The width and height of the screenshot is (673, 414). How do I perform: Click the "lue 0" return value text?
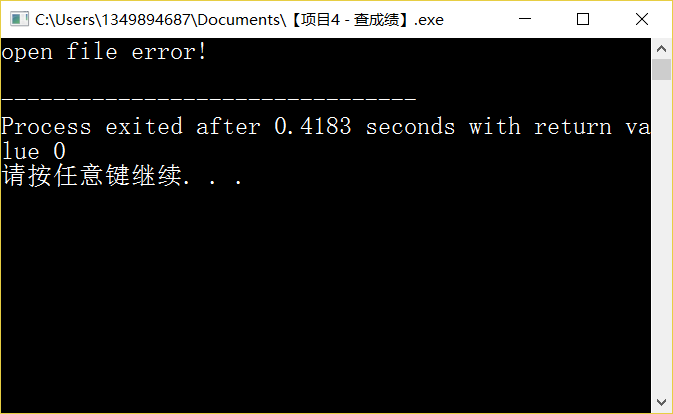[x=33, y=151]
